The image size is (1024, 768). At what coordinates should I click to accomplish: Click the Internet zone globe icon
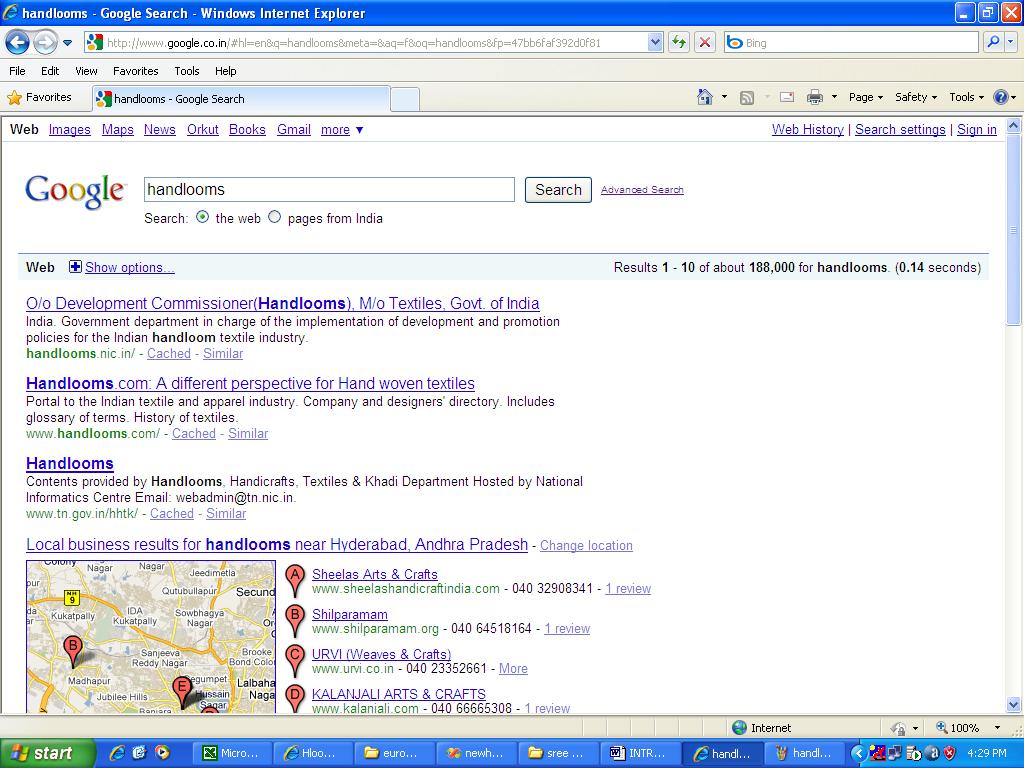coord(739,728)
